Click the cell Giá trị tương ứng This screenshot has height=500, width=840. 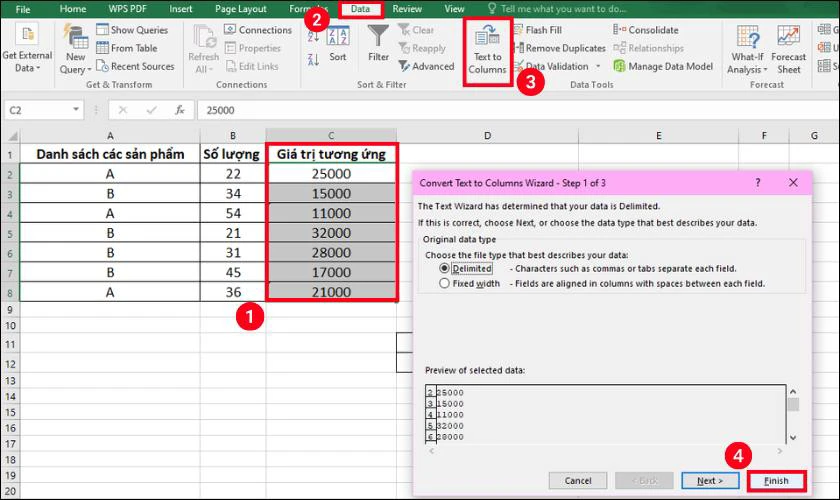tap(331, 154)
